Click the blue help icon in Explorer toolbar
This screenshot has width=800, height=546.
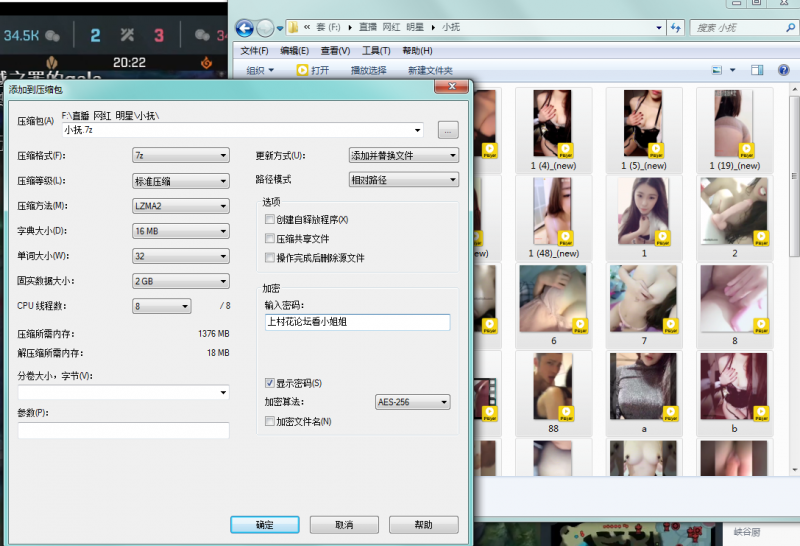(783, 70)
